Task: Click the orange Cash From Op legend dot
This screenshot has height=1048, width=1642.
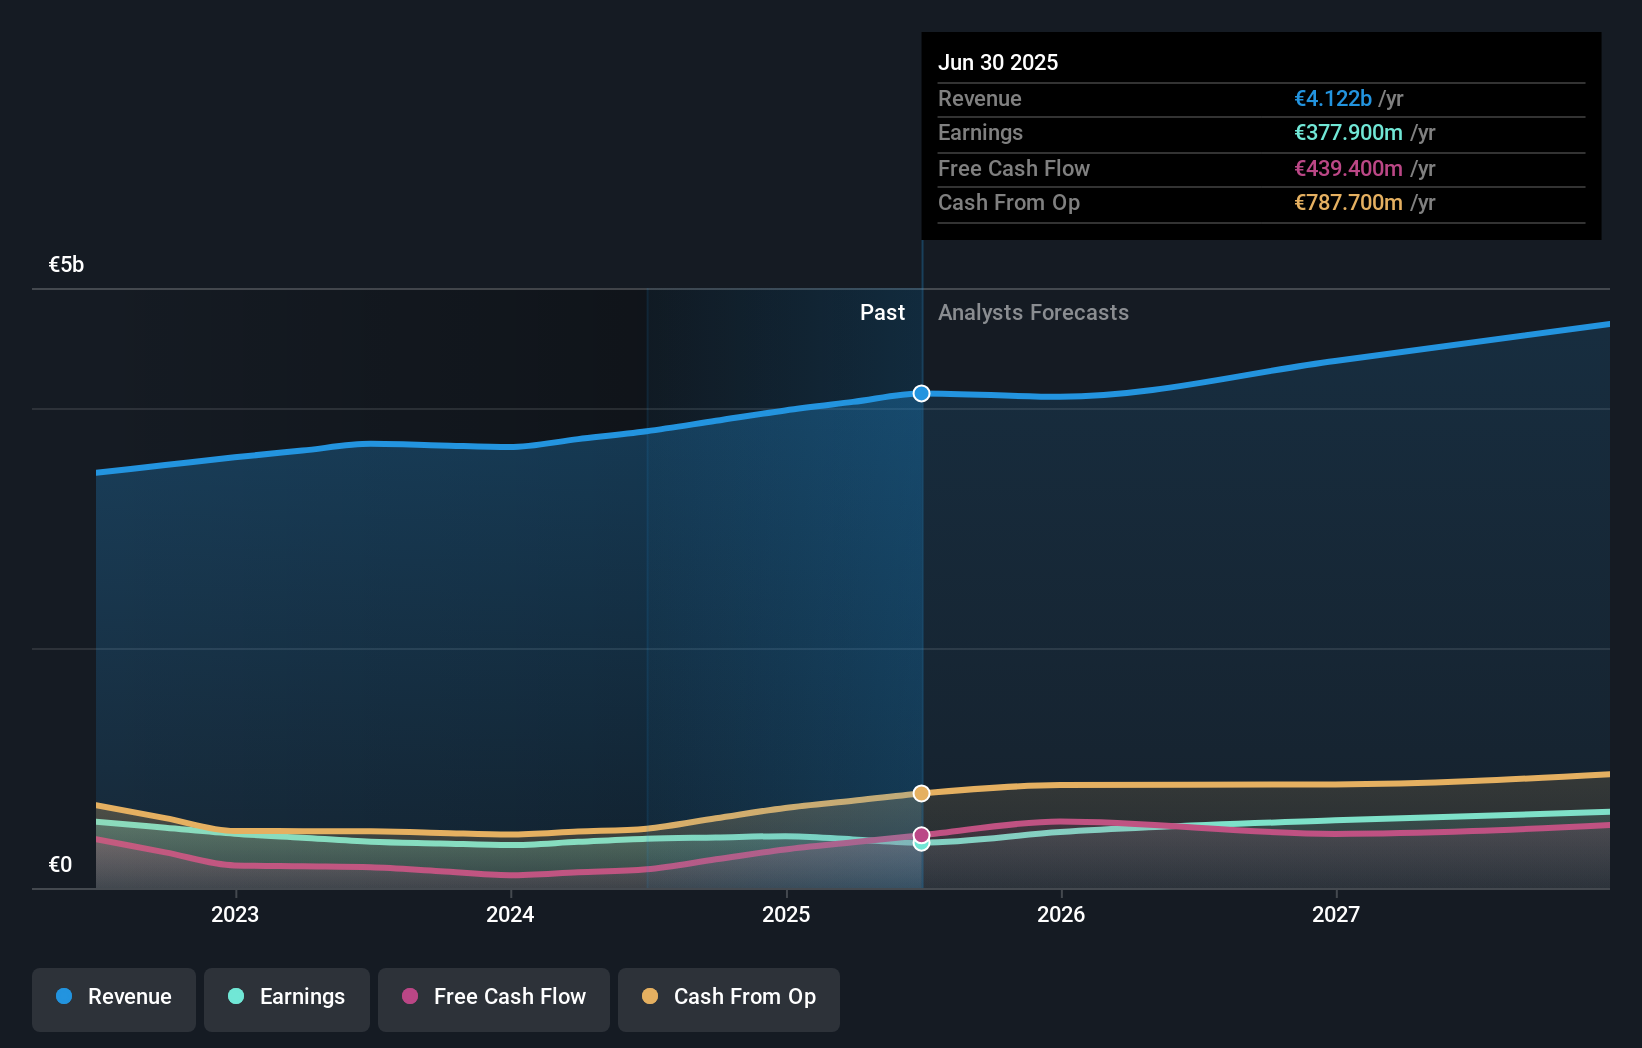Action: (650, 997)
